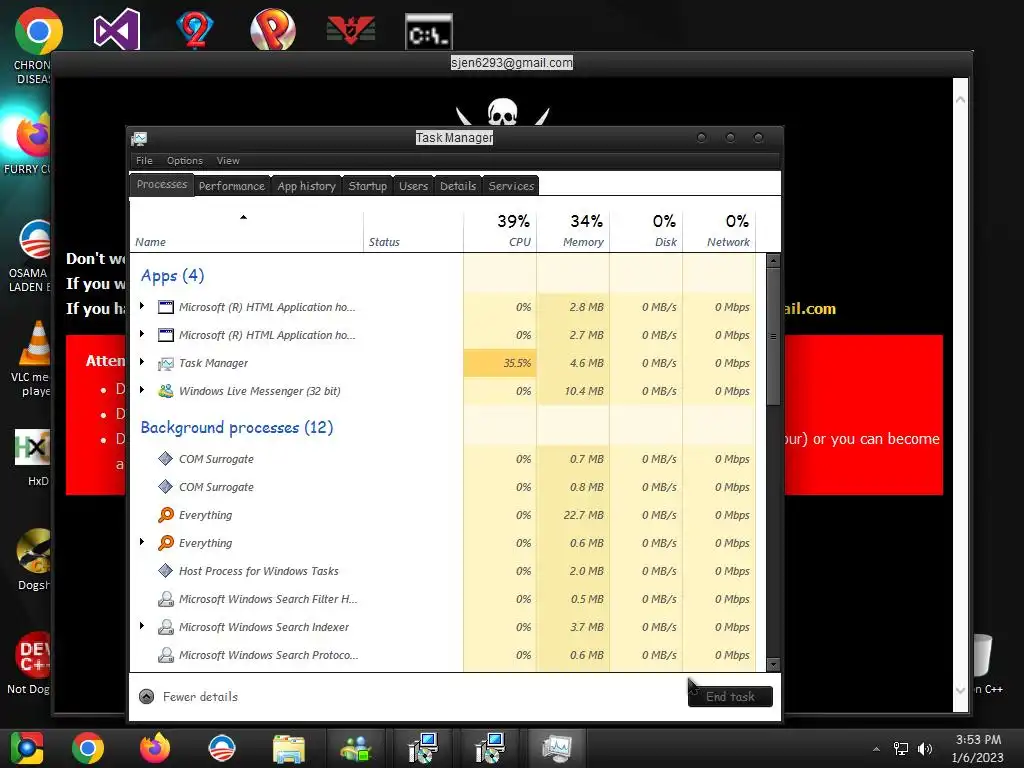Show hidden tray icons arrow
Viewport: 1024px width, 768px height.
click(876, 749)
